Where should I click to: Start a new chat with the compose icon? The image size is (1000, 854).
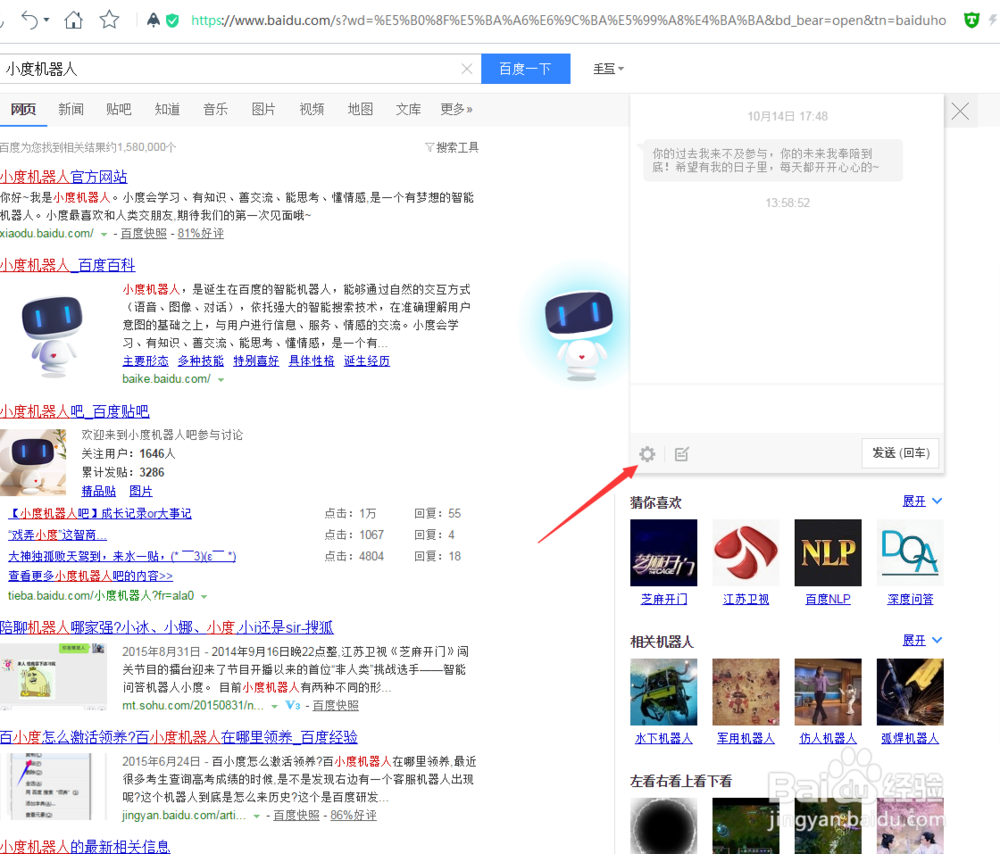pyautogui.click(x=682, y=454)
